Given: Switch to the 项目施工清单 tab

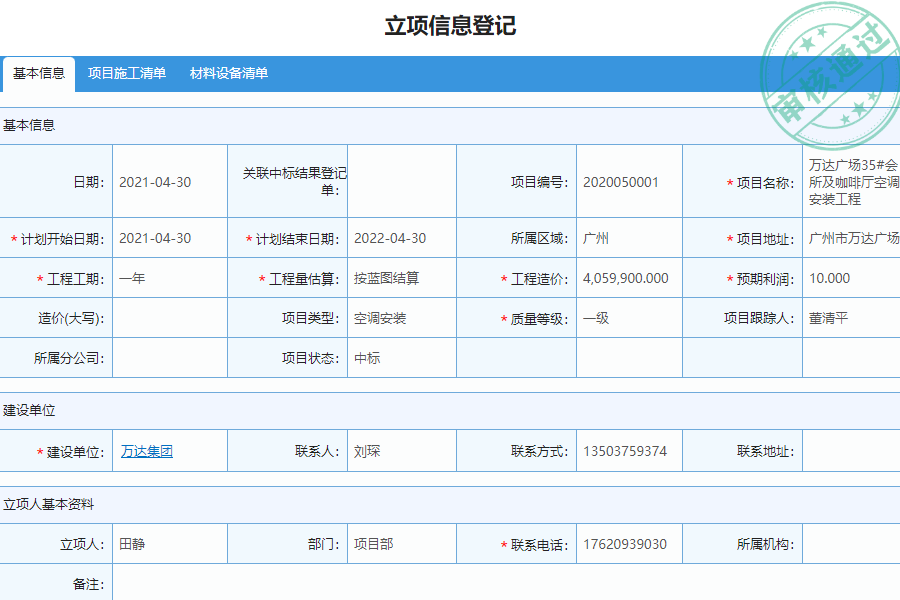Looking at the screenshot, I should coord(127,72).
